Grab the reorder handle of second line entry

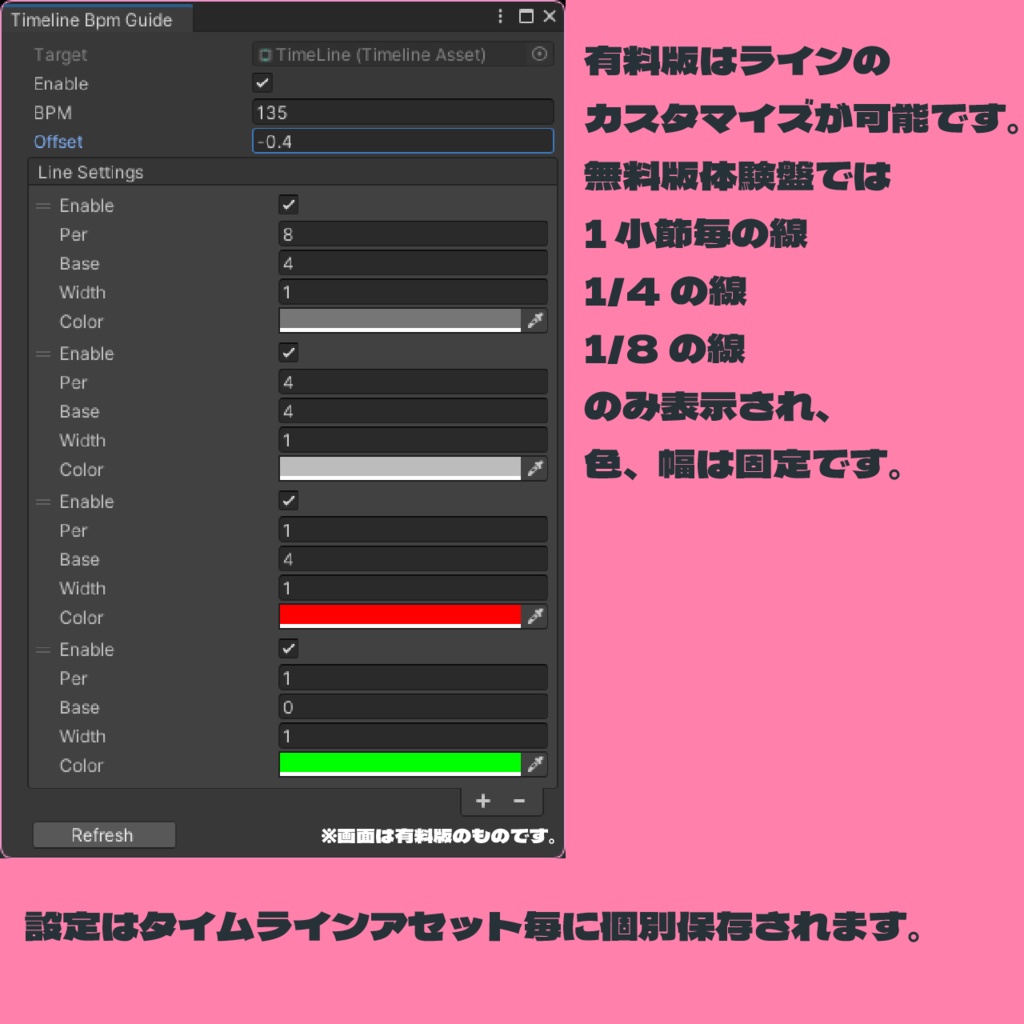pyautogui.click(x=43, y=354)
